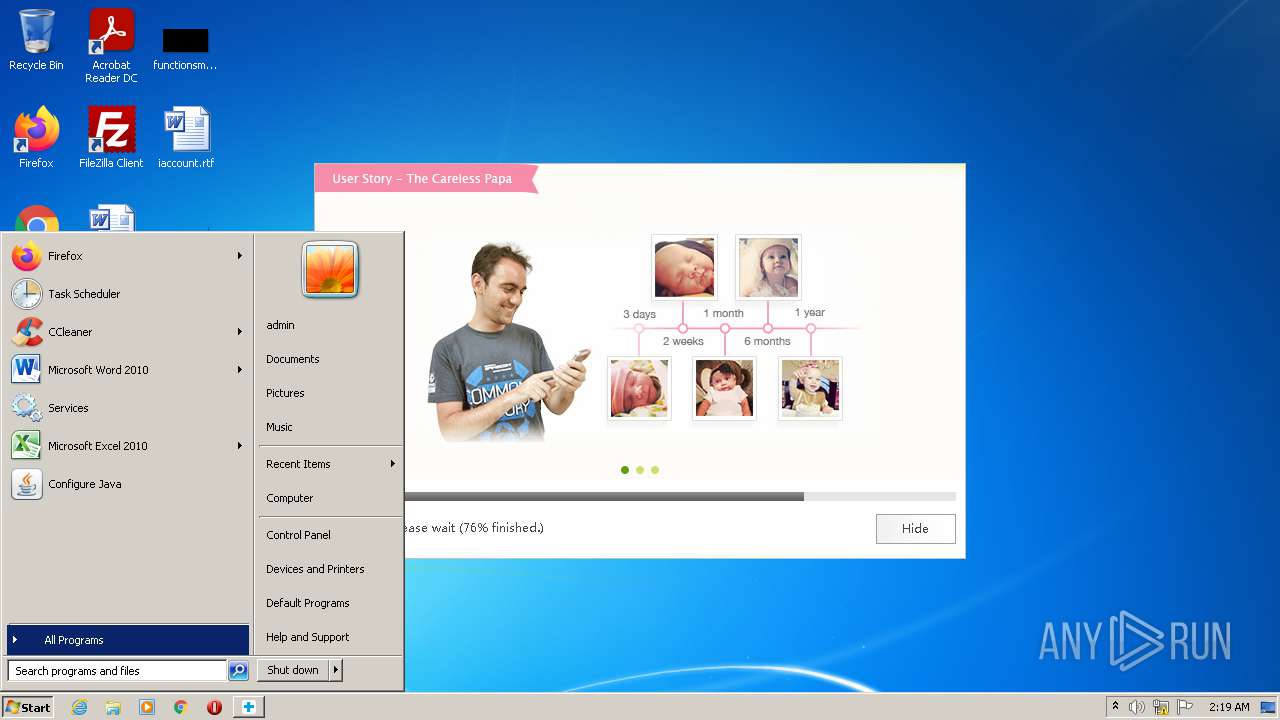
Task: Open Devices and Printers
Action: pos(329,569)
